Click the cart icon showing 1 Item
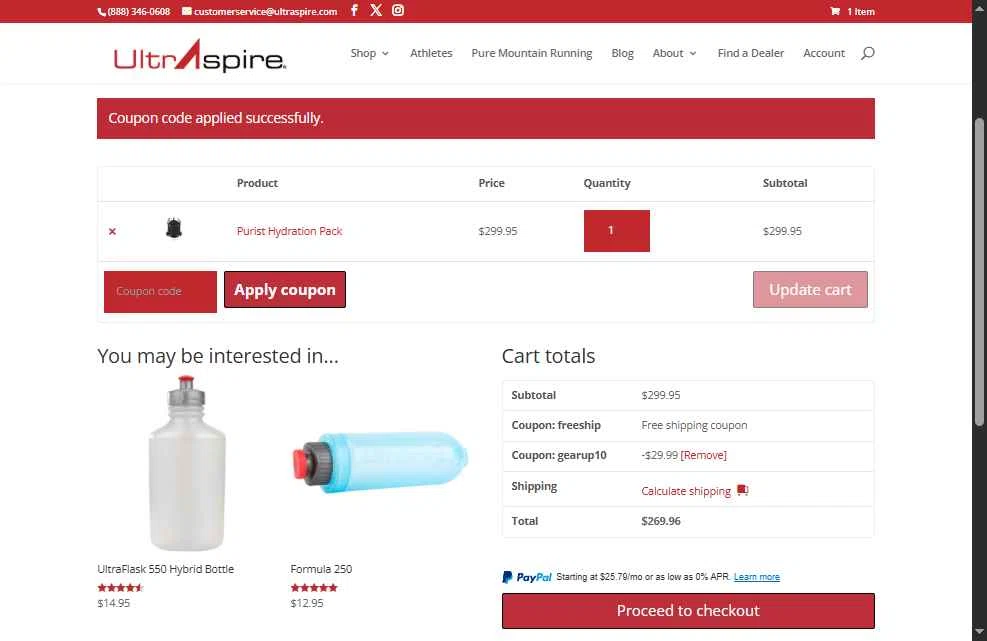This screenshot has width=987, height=641. tap(835, 11)
